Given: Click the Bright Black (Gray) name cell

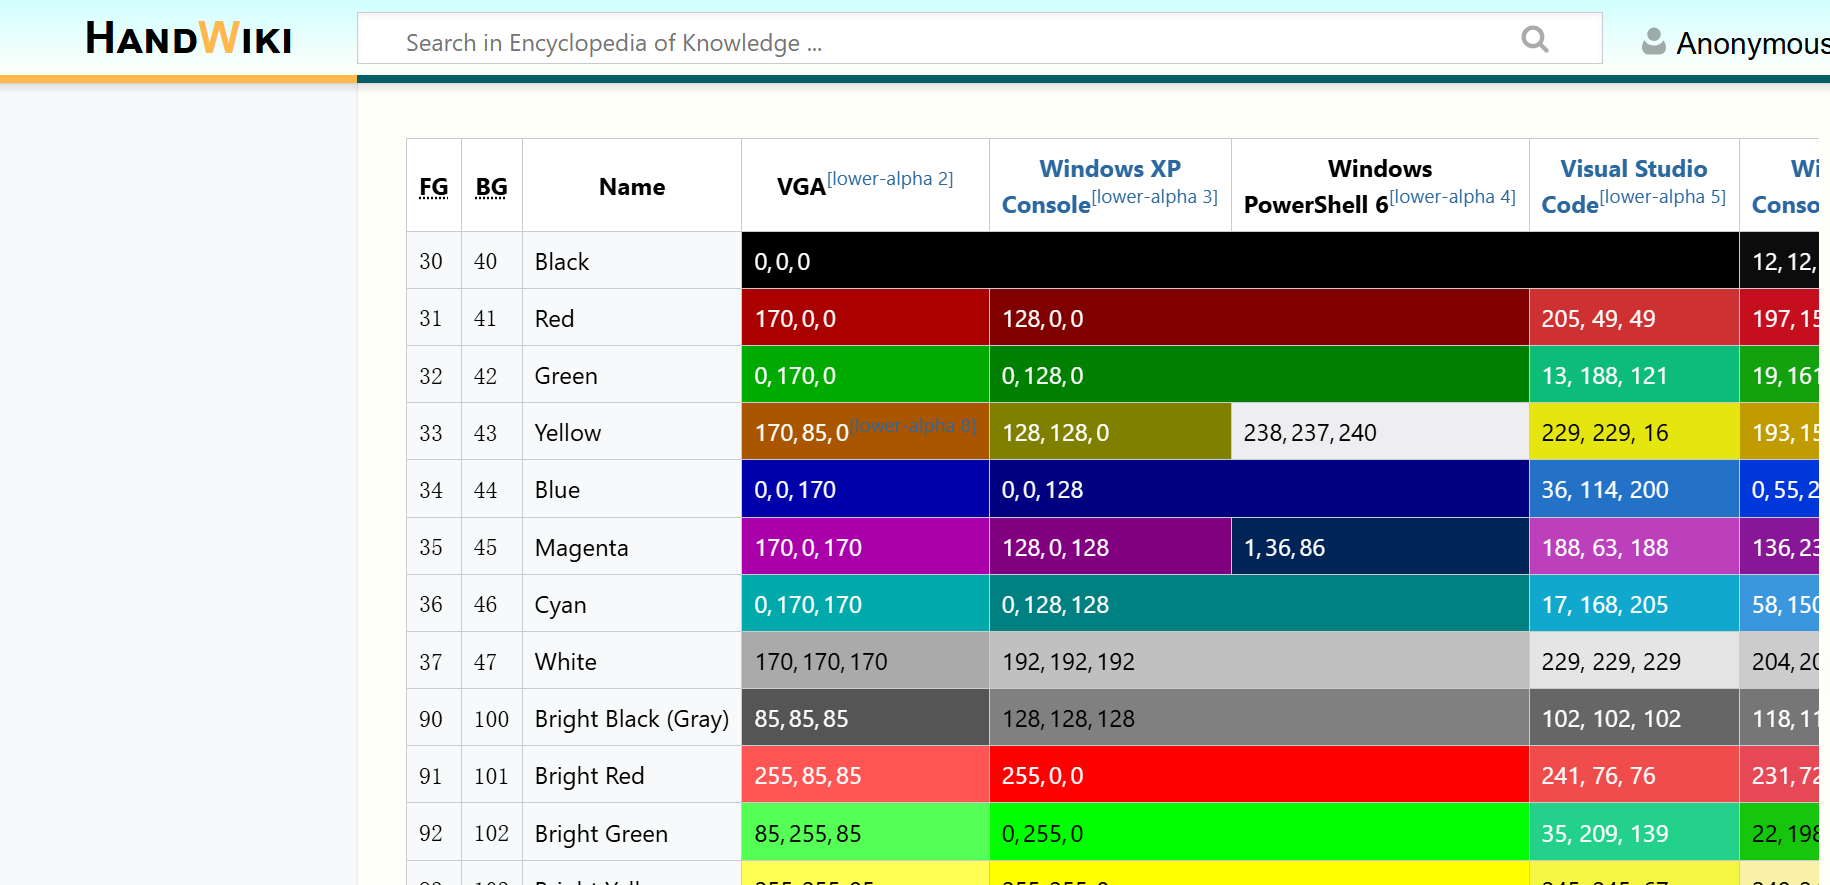Looking at the screenshot, I should point(632,718).
